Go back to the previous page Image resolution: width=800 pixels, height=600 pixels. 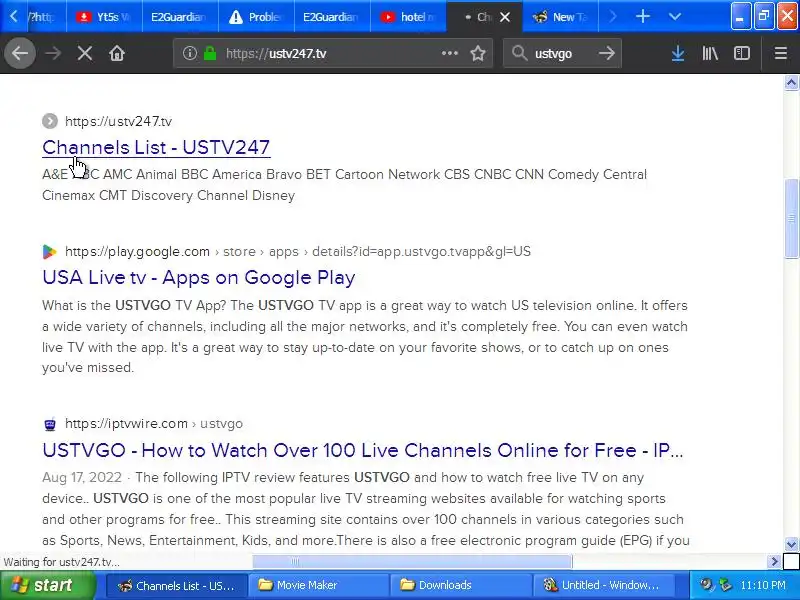pos(20,53)
